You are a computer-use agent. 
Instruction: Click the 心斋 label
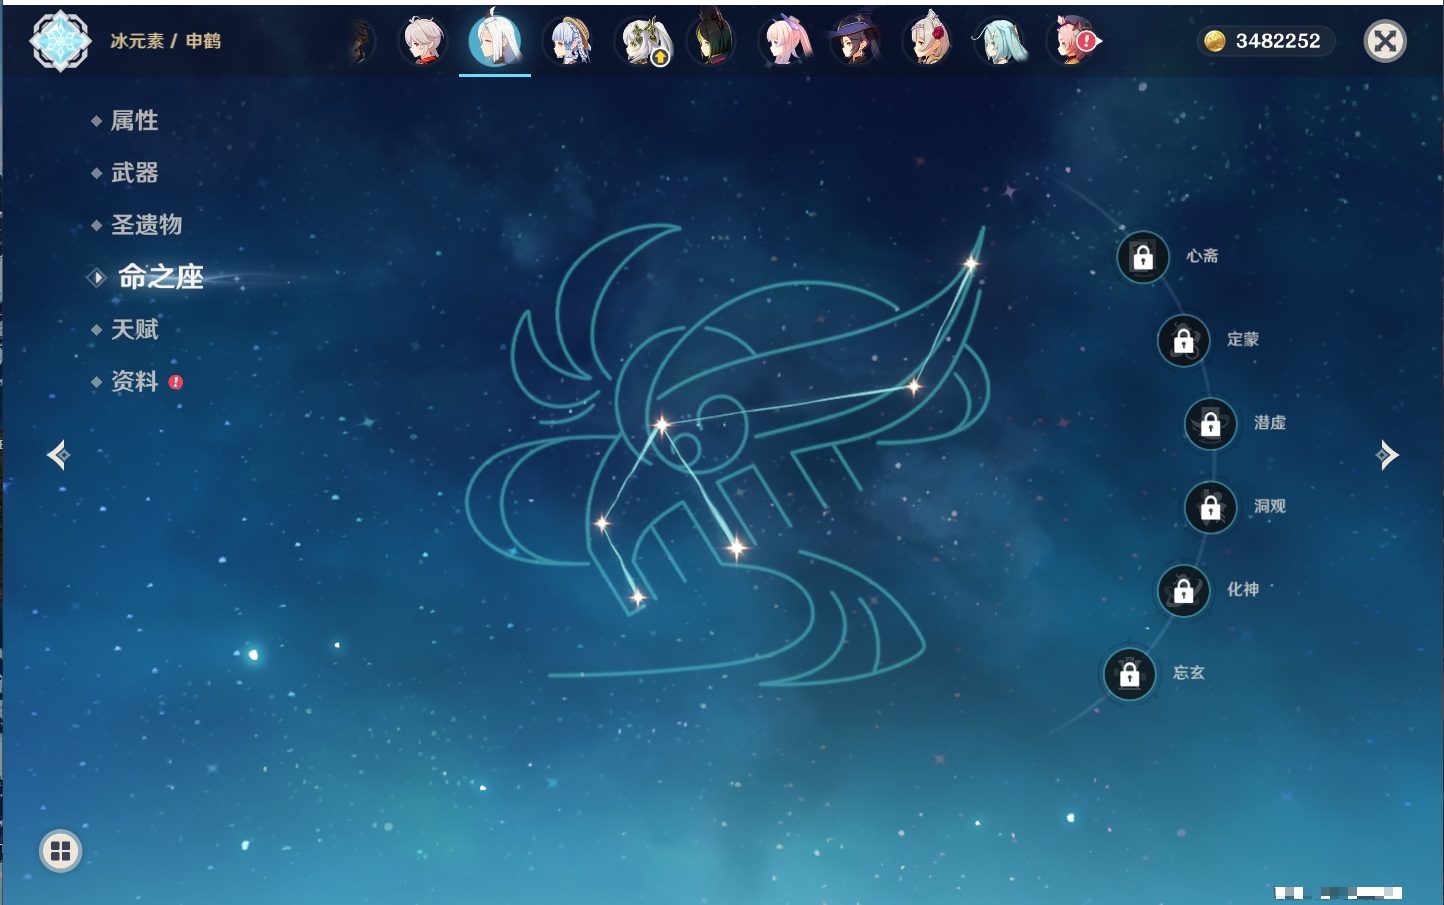click(x=1202, y=256)
